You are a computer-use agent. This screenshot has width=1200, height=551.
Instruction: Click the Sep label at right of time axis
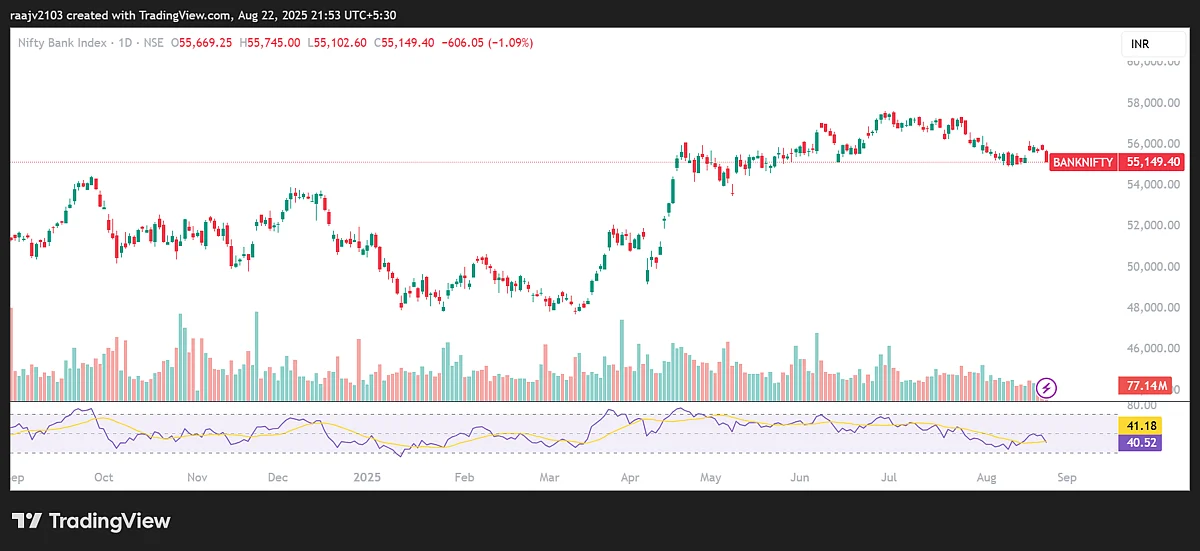[x=1066, y=479]
